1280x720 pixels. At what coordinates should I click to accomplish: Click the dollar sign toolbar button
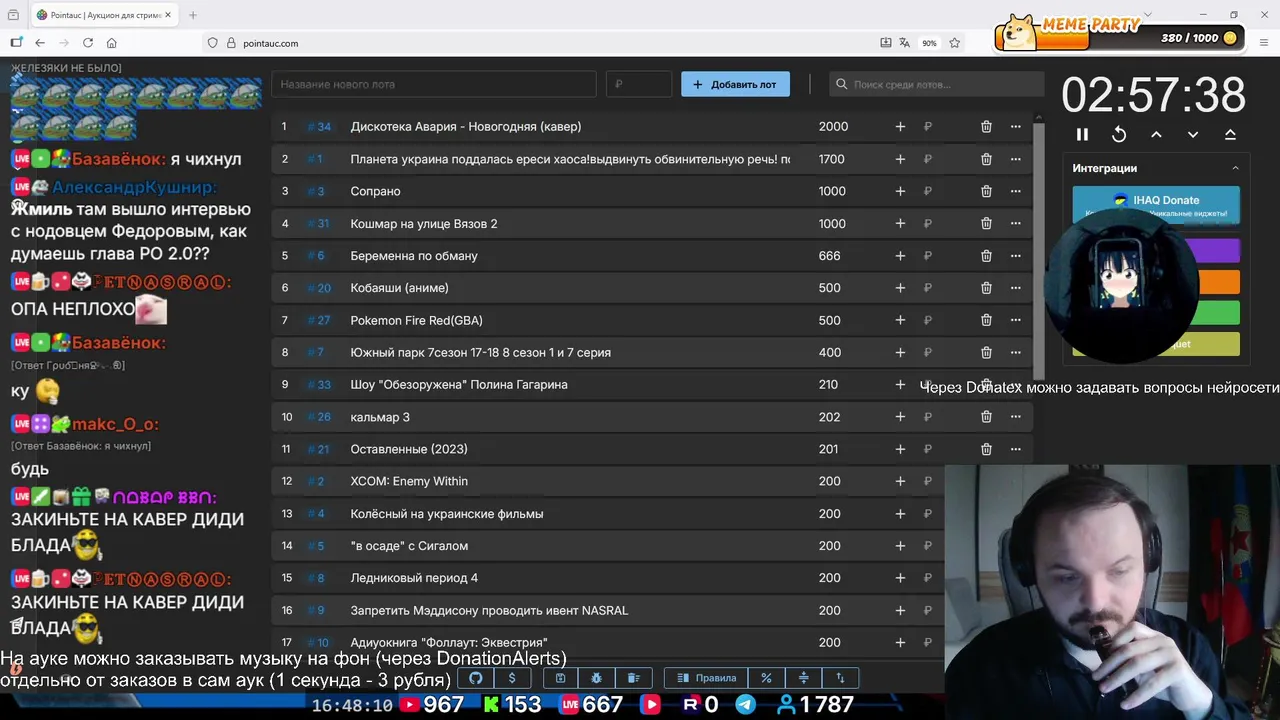click(x=512, y=678)
